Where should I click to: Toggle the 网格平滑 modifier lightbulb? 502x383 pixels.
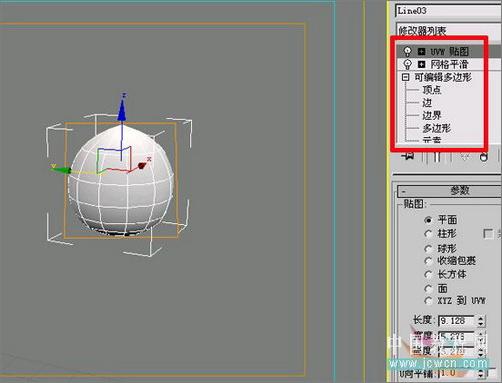coord(407,64)
